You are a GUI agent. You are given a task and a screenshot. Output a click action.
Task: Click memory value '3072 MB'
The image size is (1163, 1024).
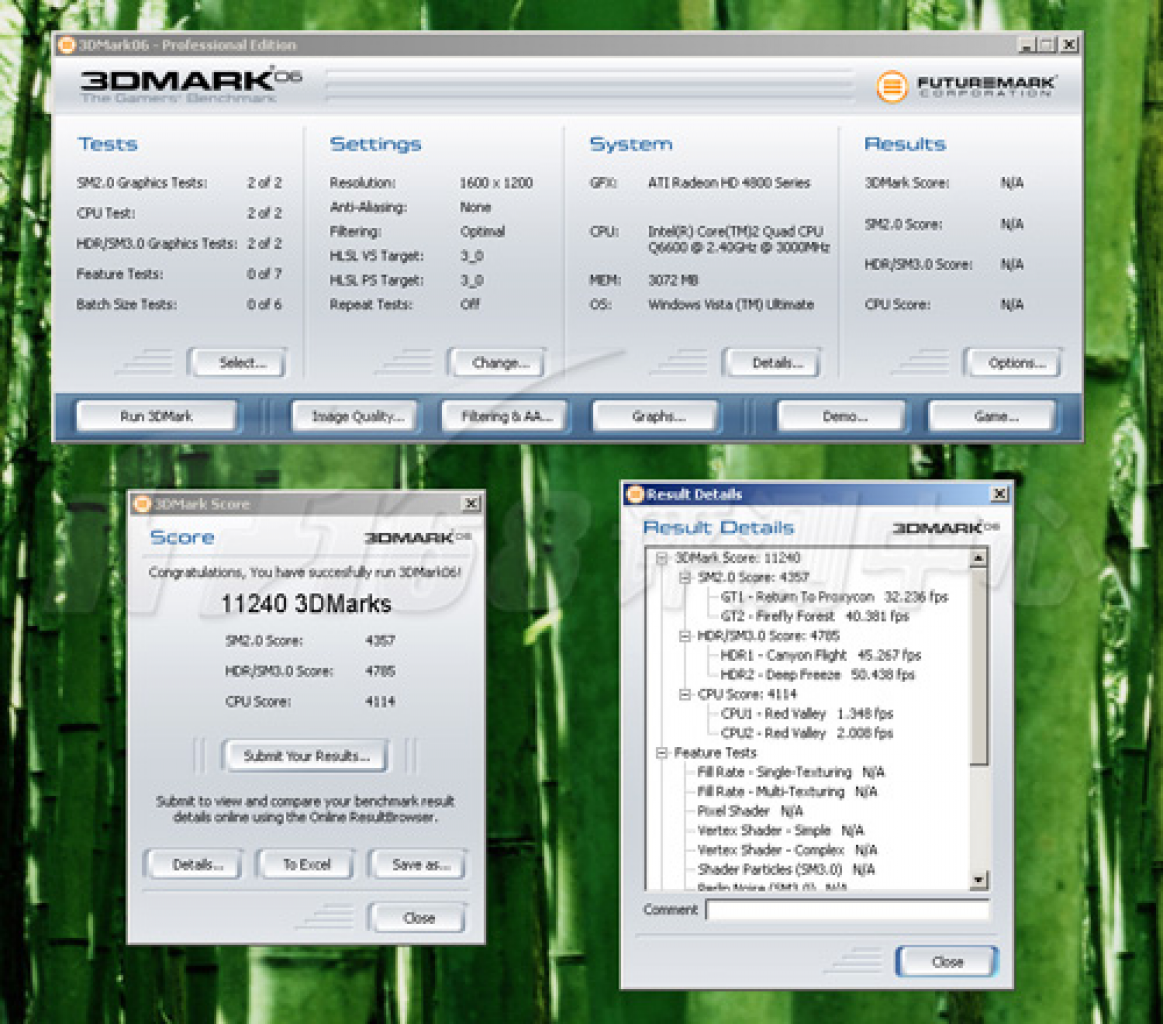[x=673, y=280]
